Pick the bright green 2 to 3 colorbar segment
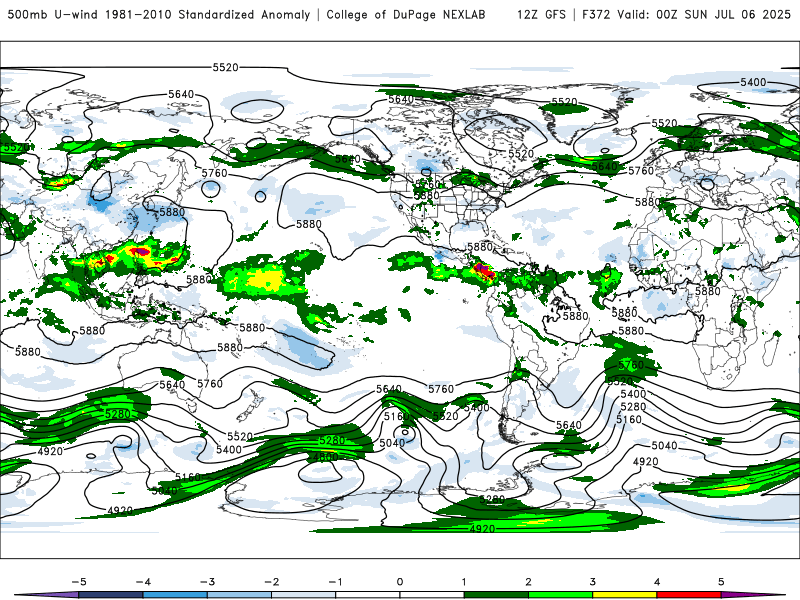 point(561,595)
